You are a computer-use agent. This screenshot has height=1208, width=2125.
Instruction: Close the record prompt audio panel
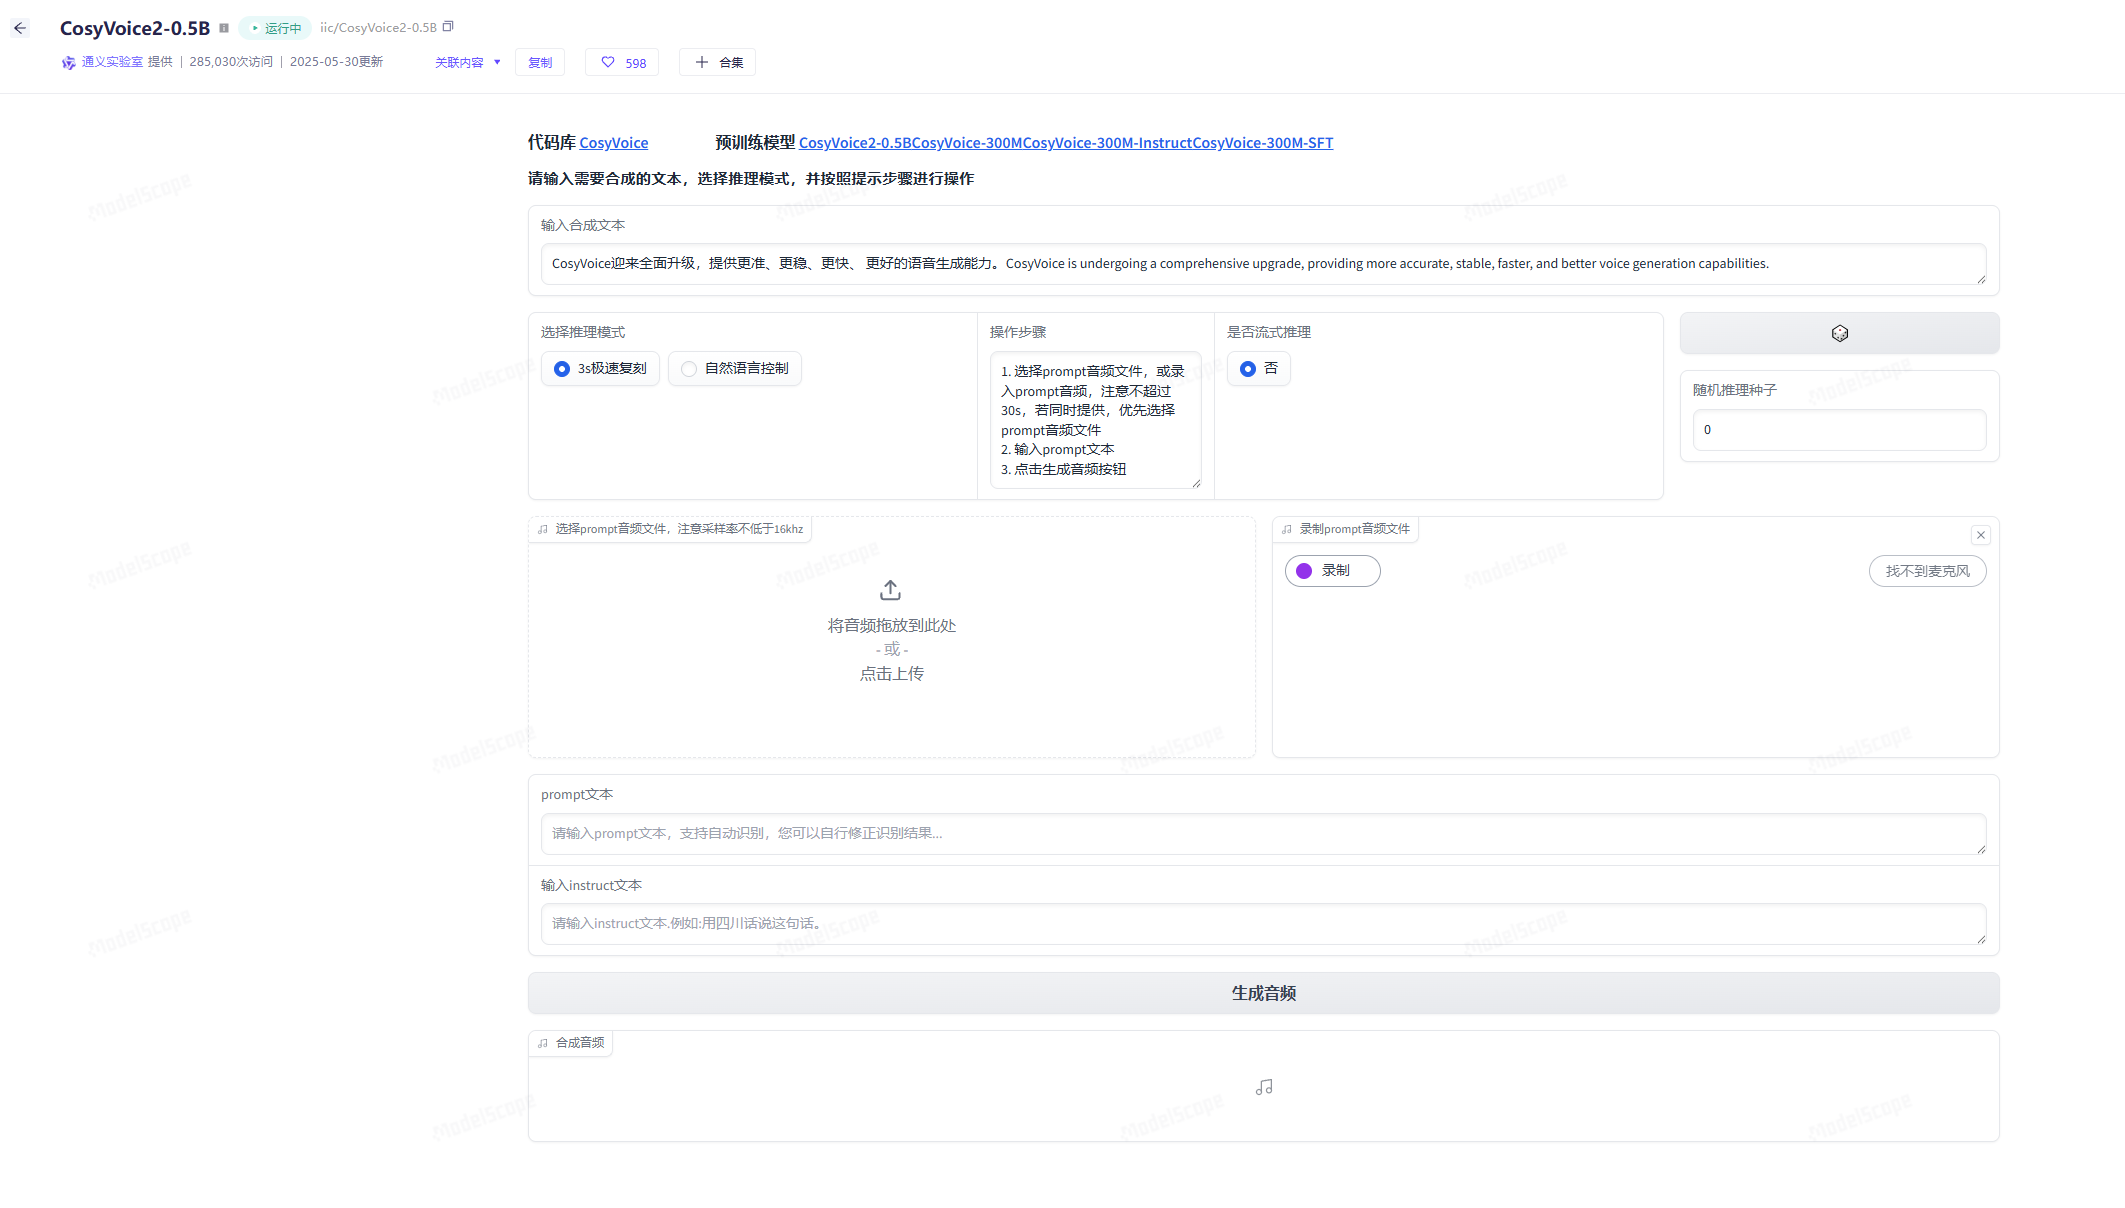click(x=1980, y=535)
